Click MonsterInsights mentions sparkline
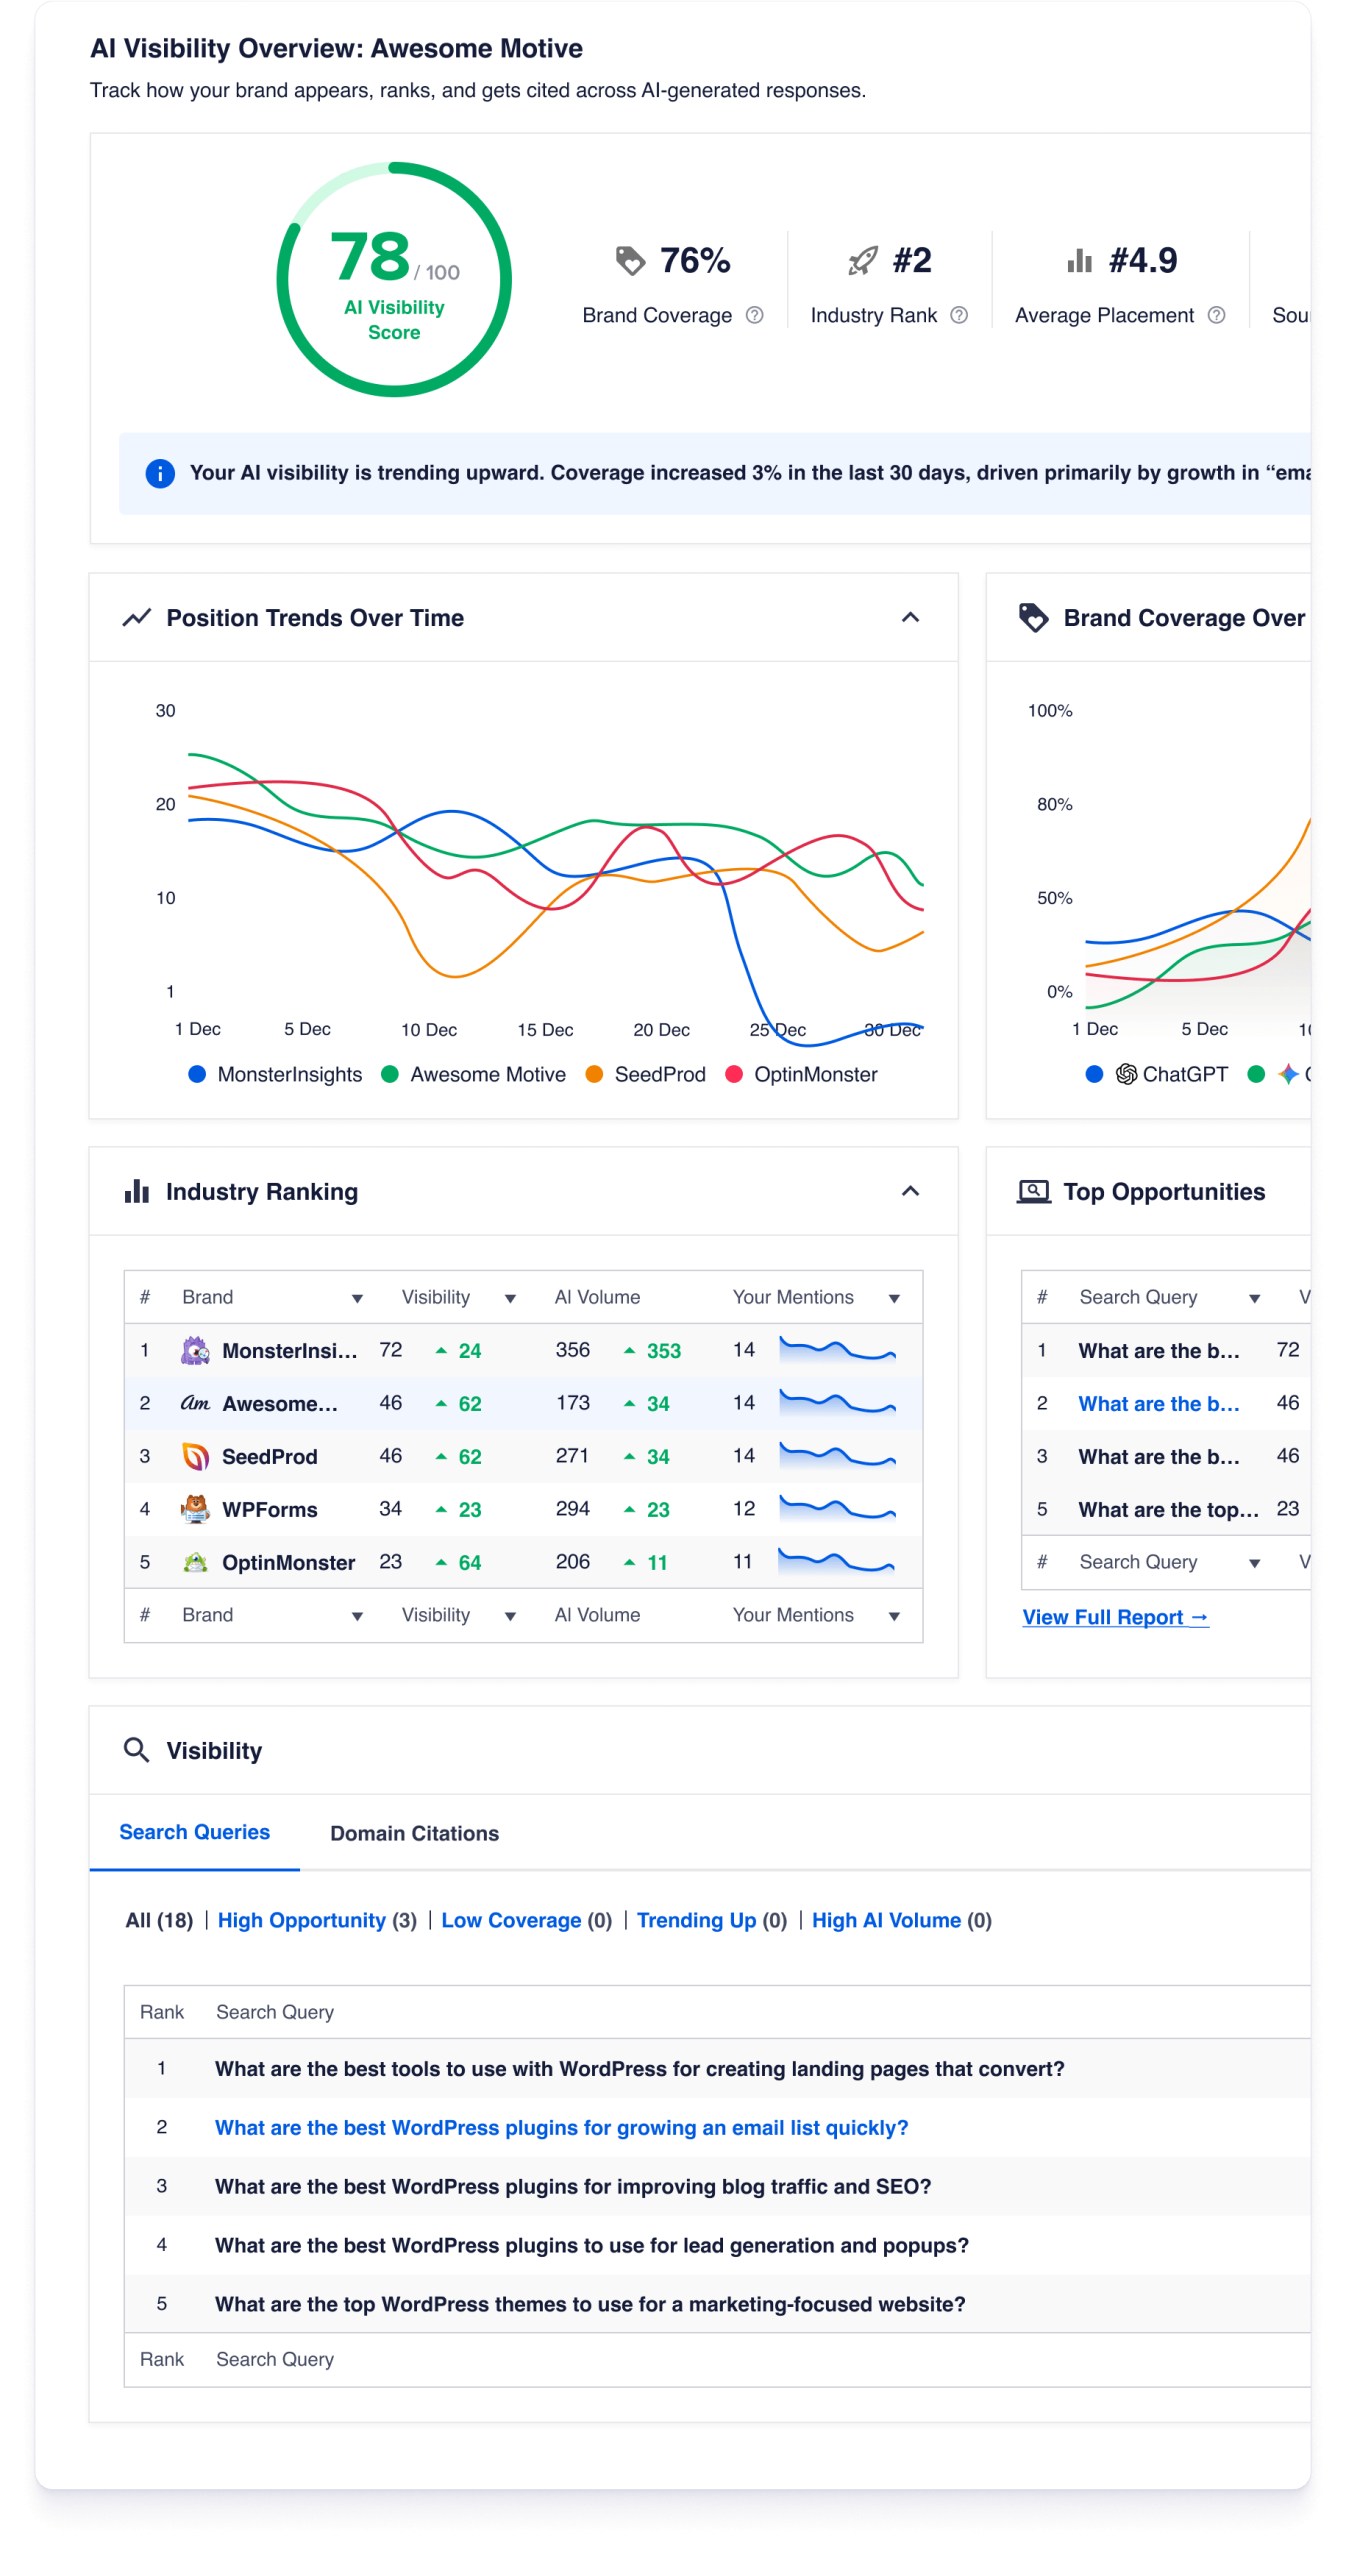 point(837,1349)
